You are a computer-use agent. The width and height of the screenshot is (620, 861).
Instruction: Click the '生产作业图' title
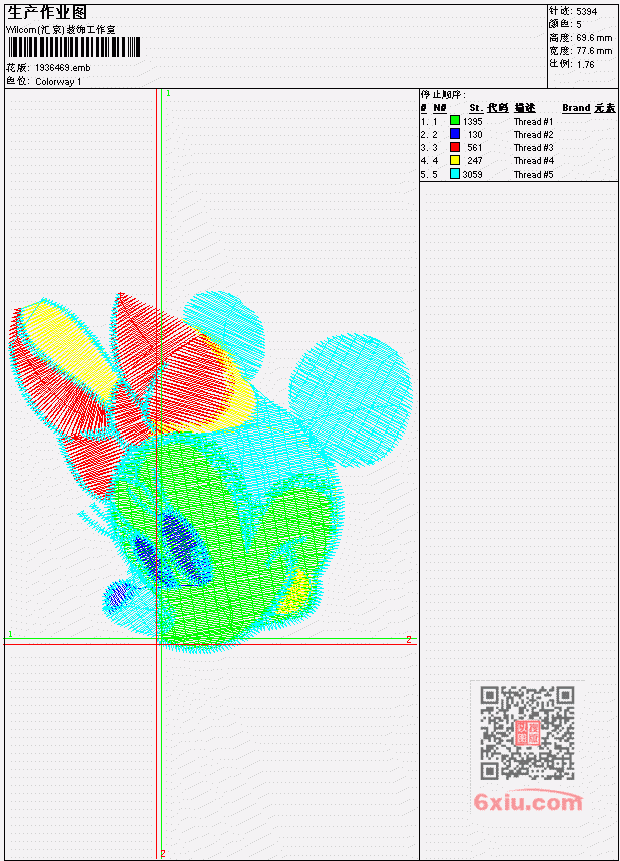point(47,13)
